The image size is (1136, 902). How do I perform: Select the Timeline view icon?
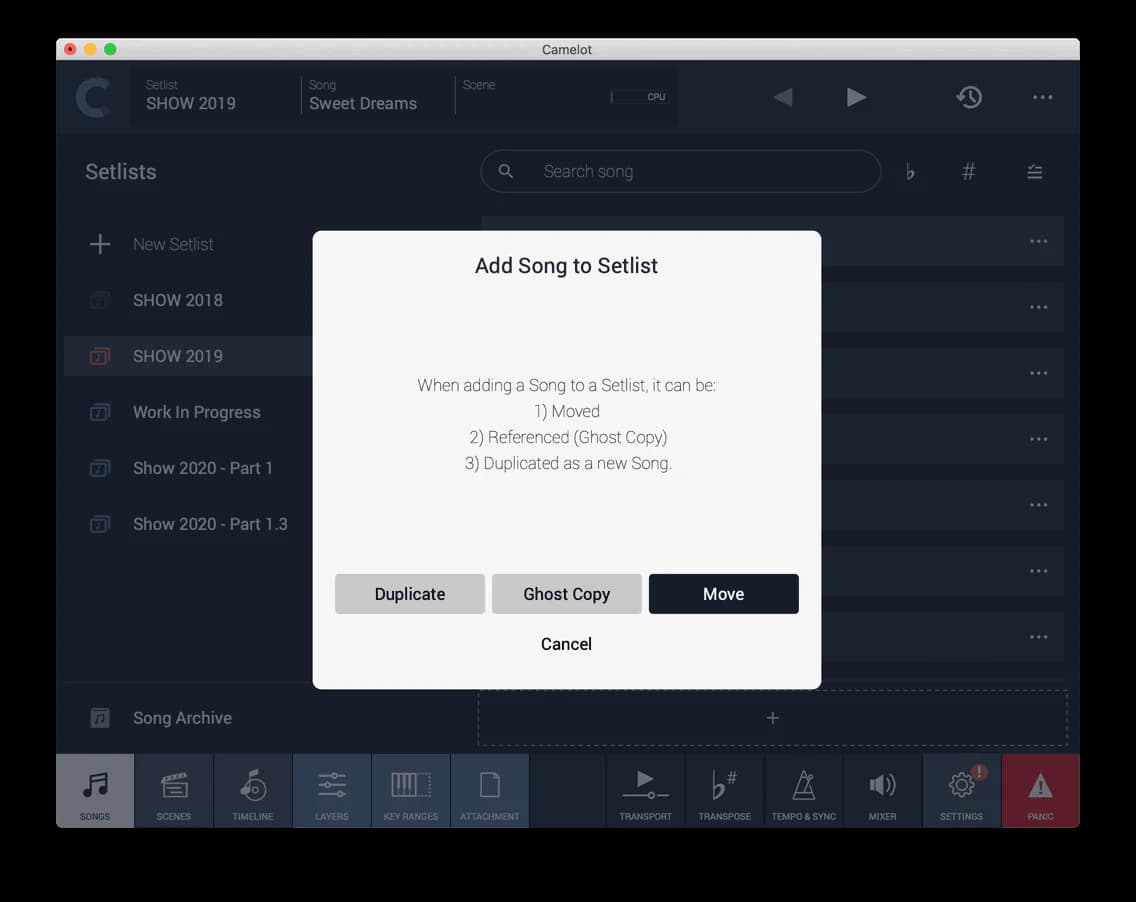click(x=252, y=790)
